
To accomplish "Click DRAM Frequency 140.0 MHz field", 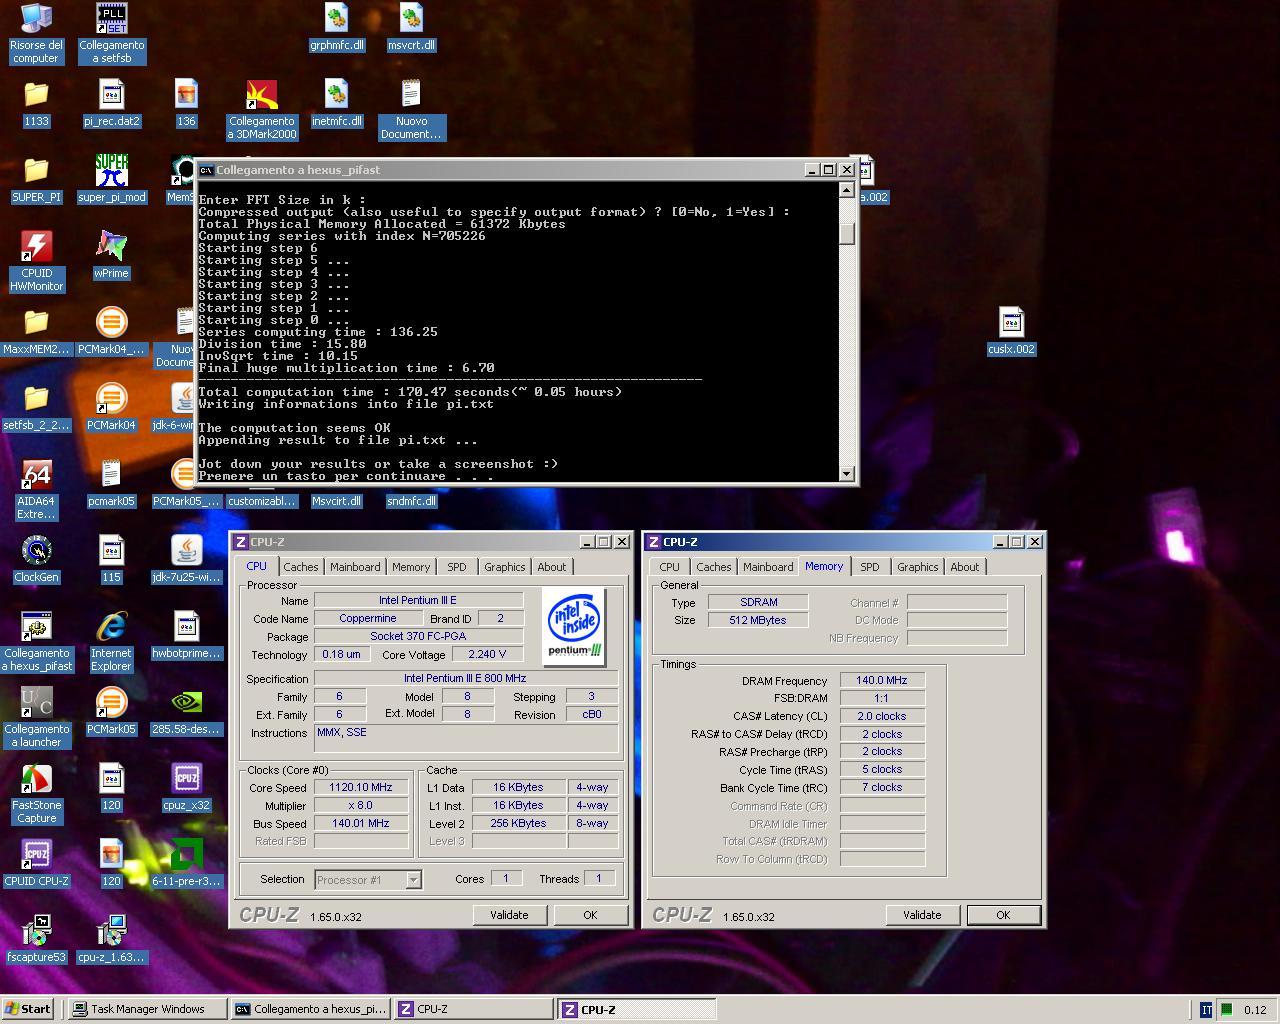I will pyautogui.click(x=882, y=680).
